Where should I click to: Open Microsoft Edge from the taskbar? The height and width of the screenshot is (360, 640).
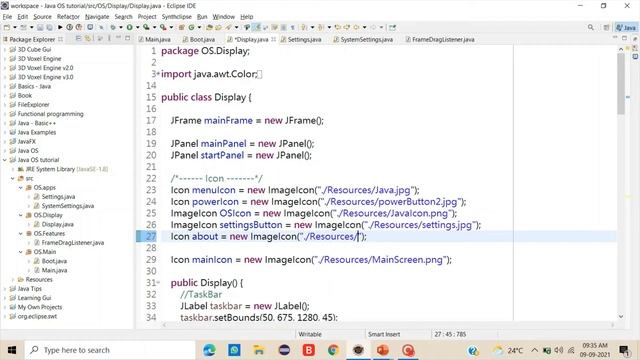pyautogui.click(x=209, y=350)
